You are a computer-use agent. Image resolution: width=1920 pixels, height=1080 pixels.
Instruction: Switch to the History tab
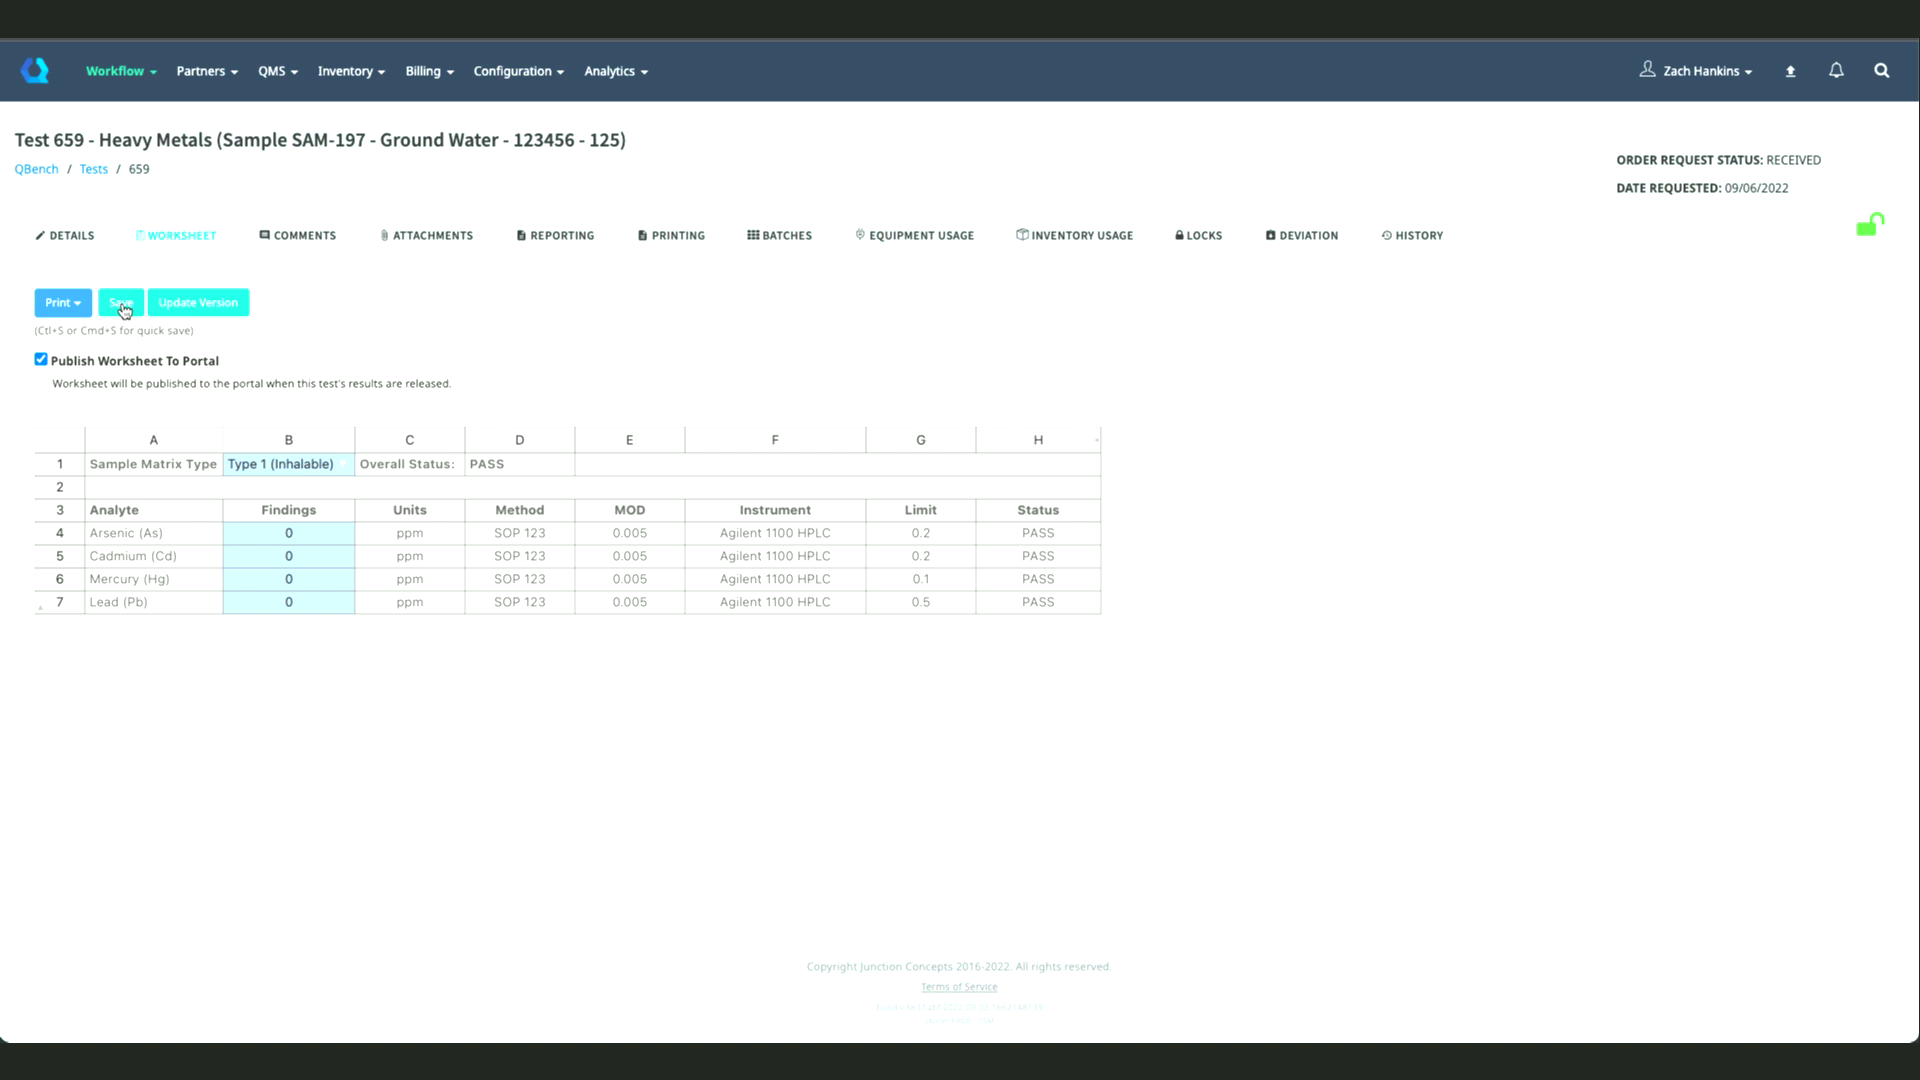(x=1412, y=235)
